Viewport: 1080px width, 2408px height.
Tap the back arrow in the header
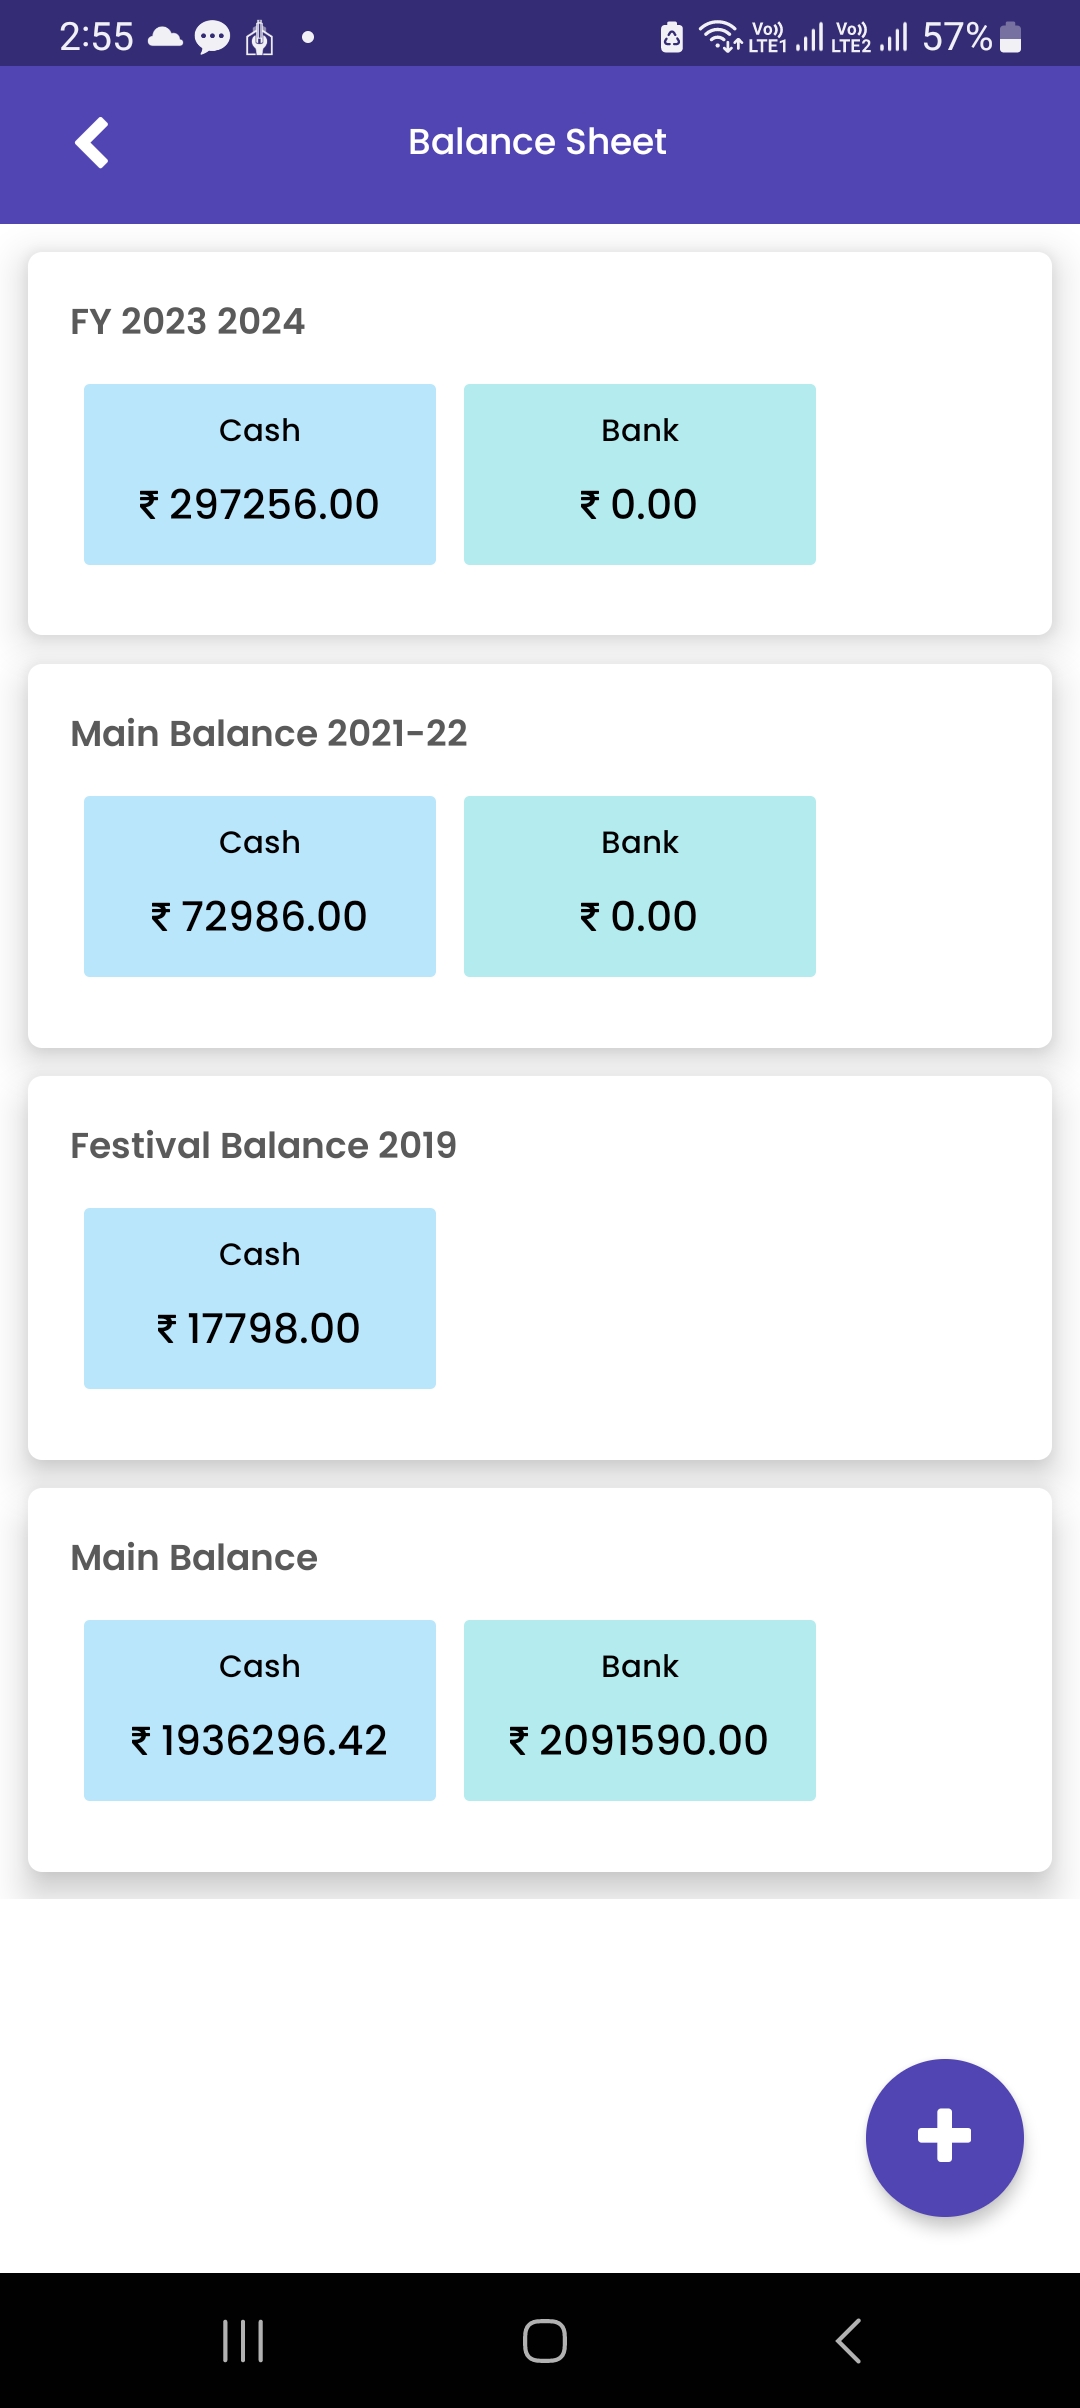pyautogui.click(x=92, y=143)
